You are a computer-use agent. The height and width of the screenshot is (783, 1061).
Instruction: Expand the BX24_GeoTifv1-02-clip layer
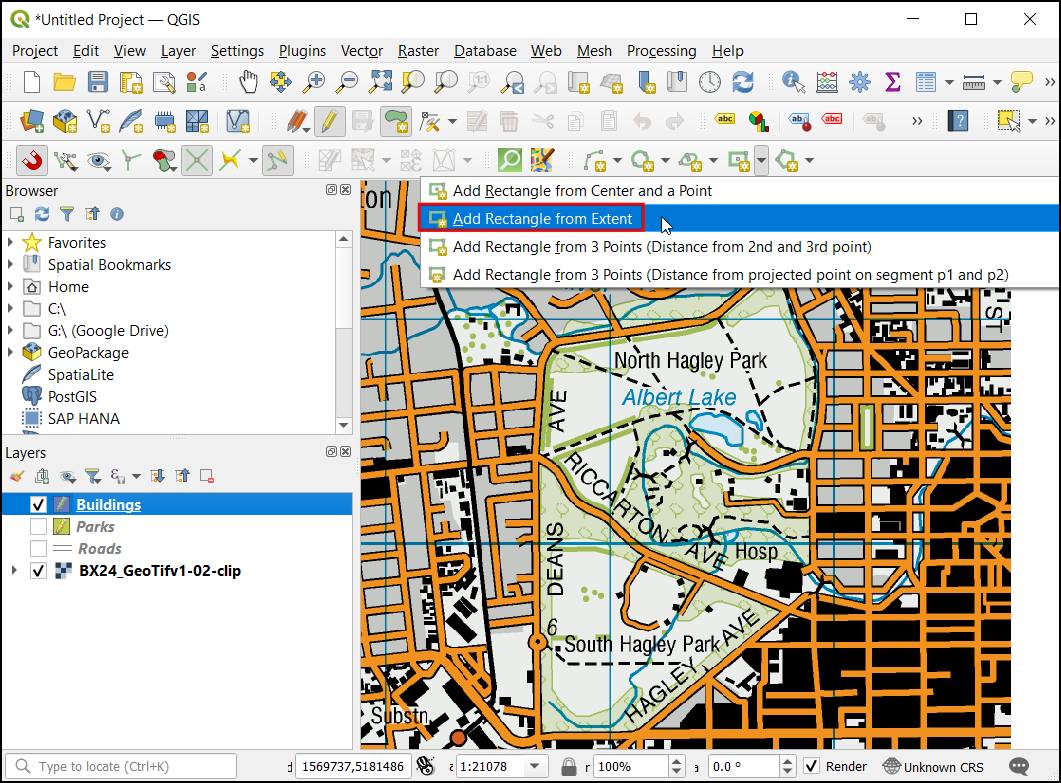[13, 571]
